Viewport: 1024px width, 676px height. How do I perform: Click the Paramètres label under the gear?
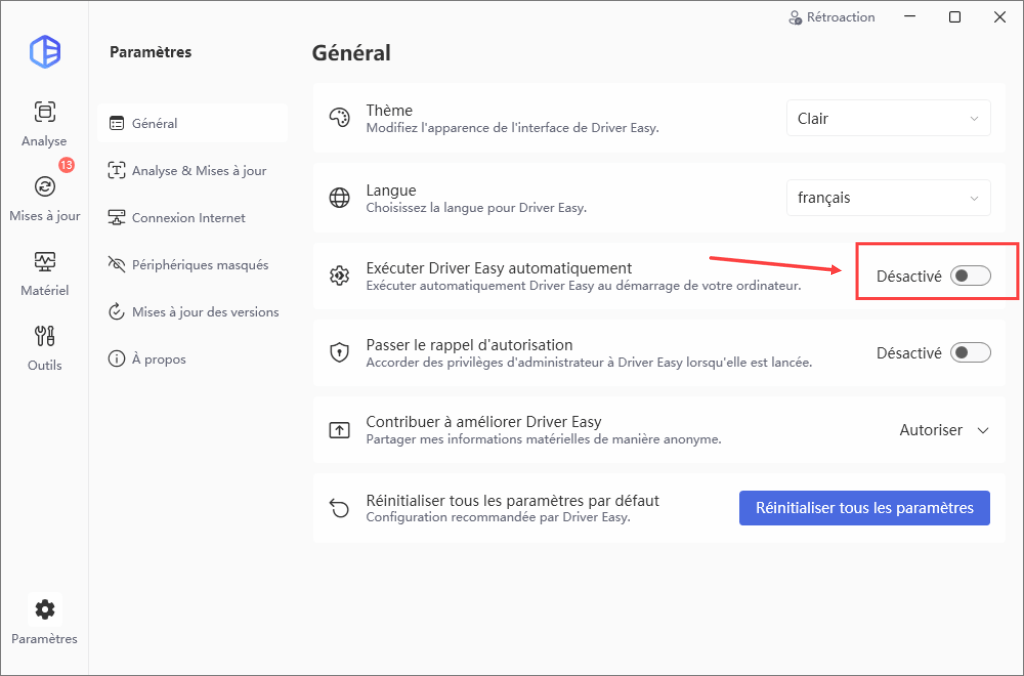click(44, 639)
